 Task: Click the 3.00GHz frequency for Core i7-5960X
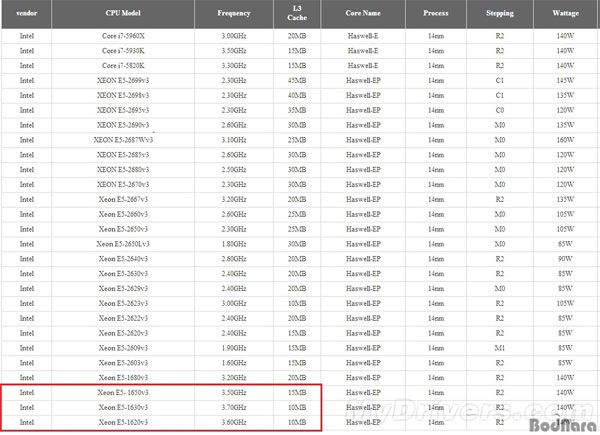click(234, 36)
